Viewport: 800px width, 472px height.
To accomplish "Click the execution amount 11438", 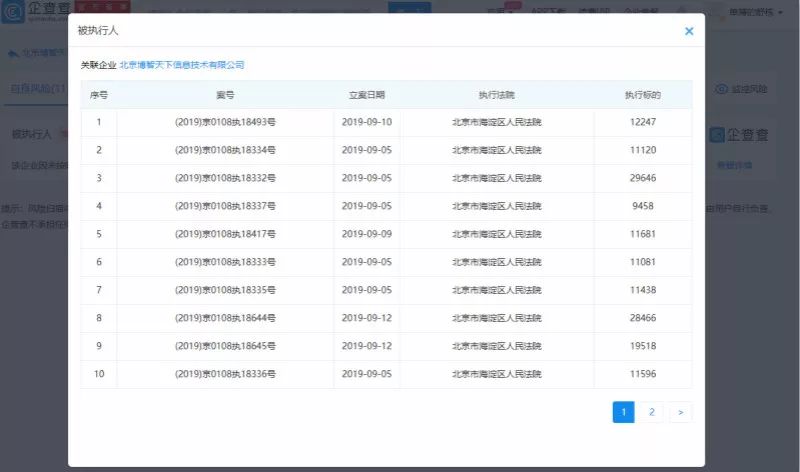I will [643, 290].
